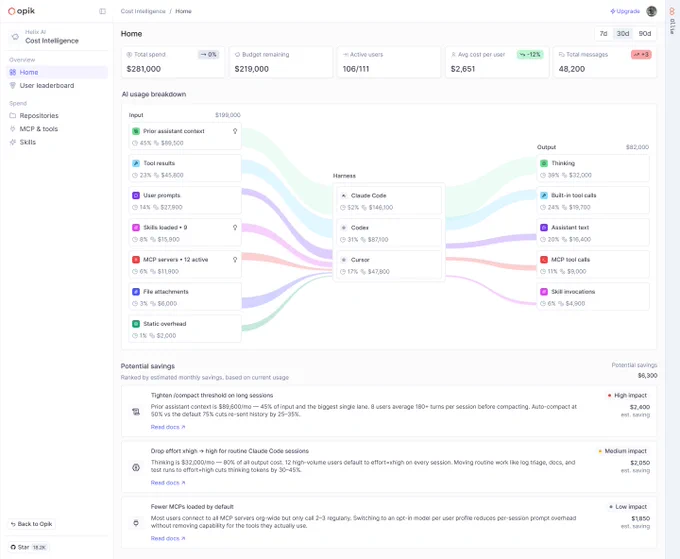Open the user avatar menu
Image resolution: width=680 pixels, height=559 pixels.
point(651,11)
